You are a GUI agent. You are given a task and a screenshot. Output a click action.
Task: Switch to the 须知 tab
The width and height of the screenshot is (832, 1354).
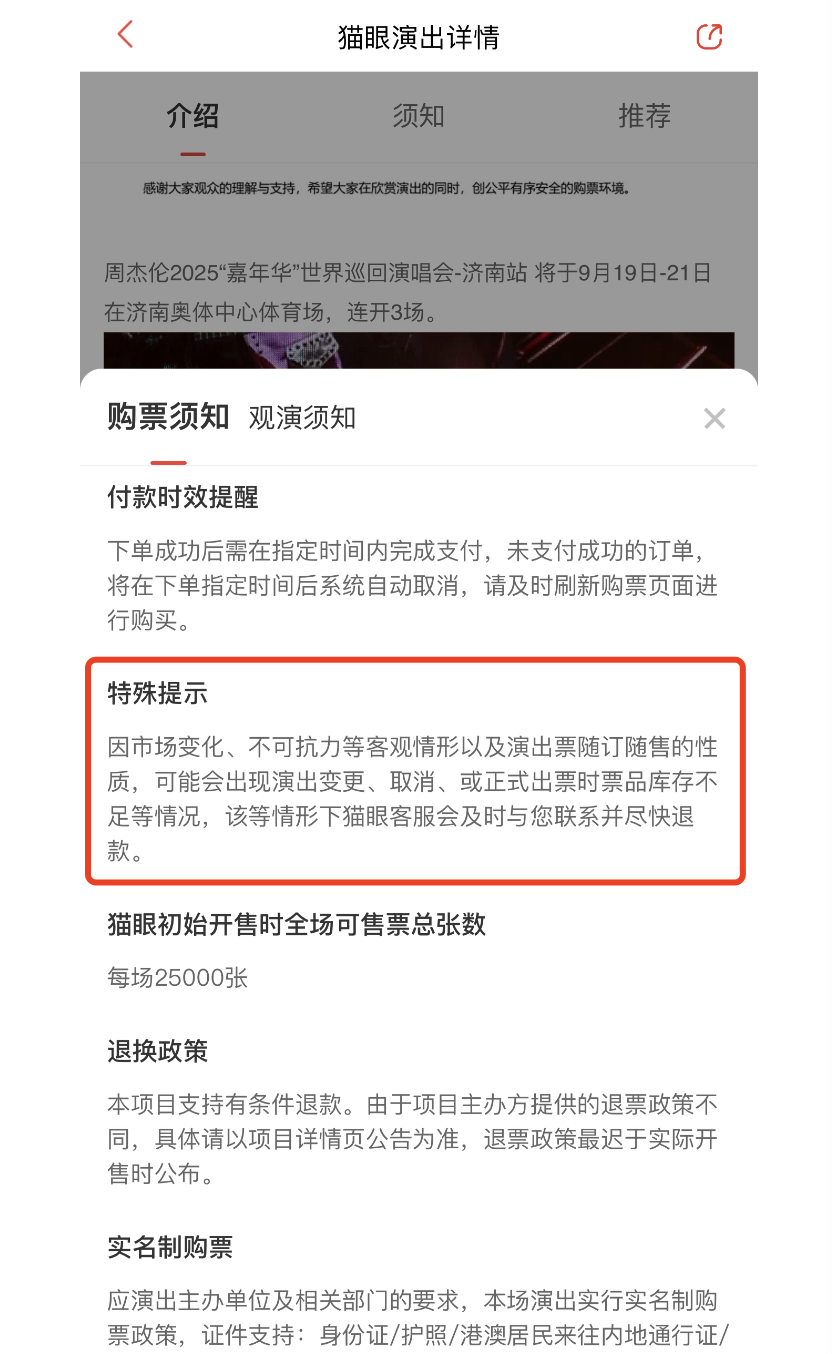point(418,116)
